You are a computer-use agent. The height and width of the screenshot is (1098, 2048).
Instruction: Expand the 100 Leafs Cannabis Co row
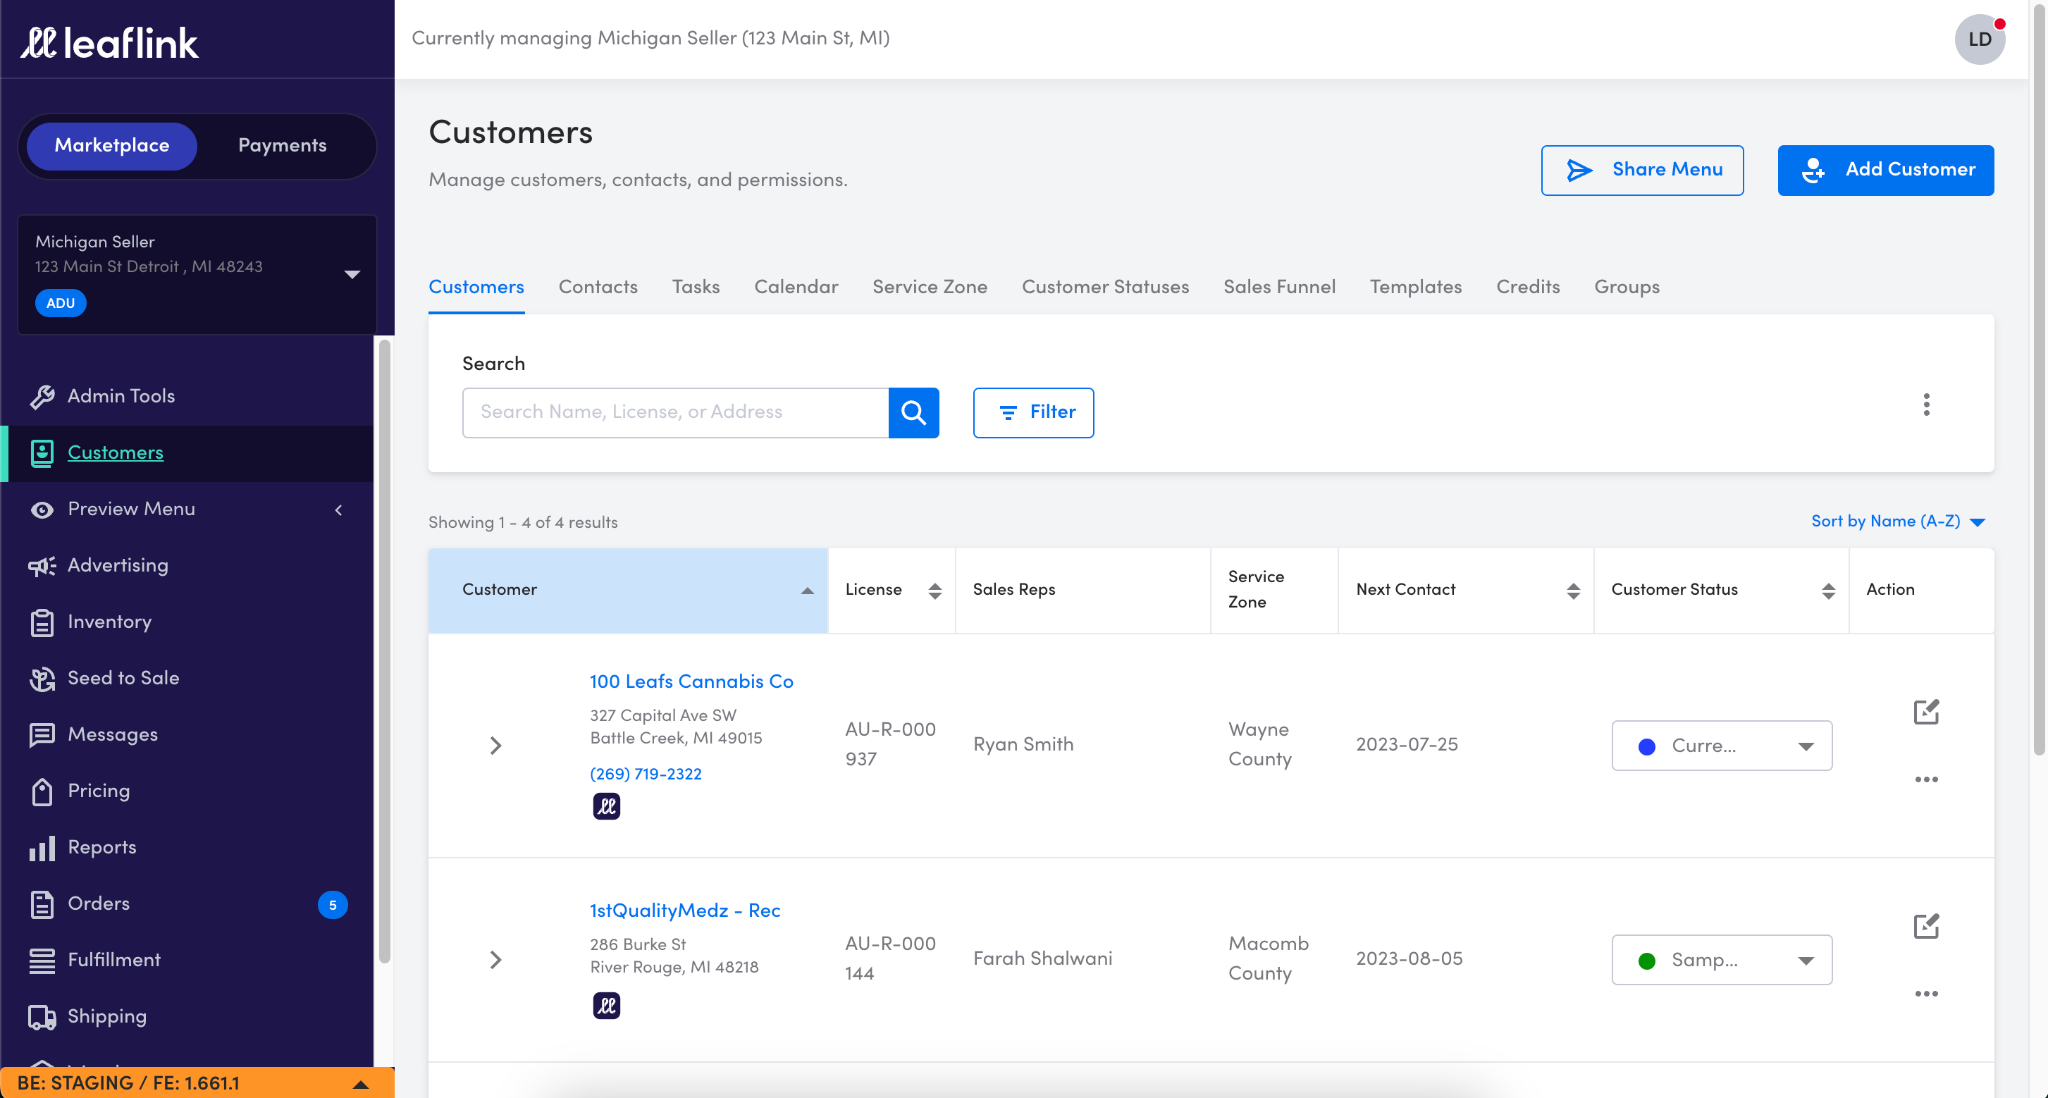click(495, 745)
